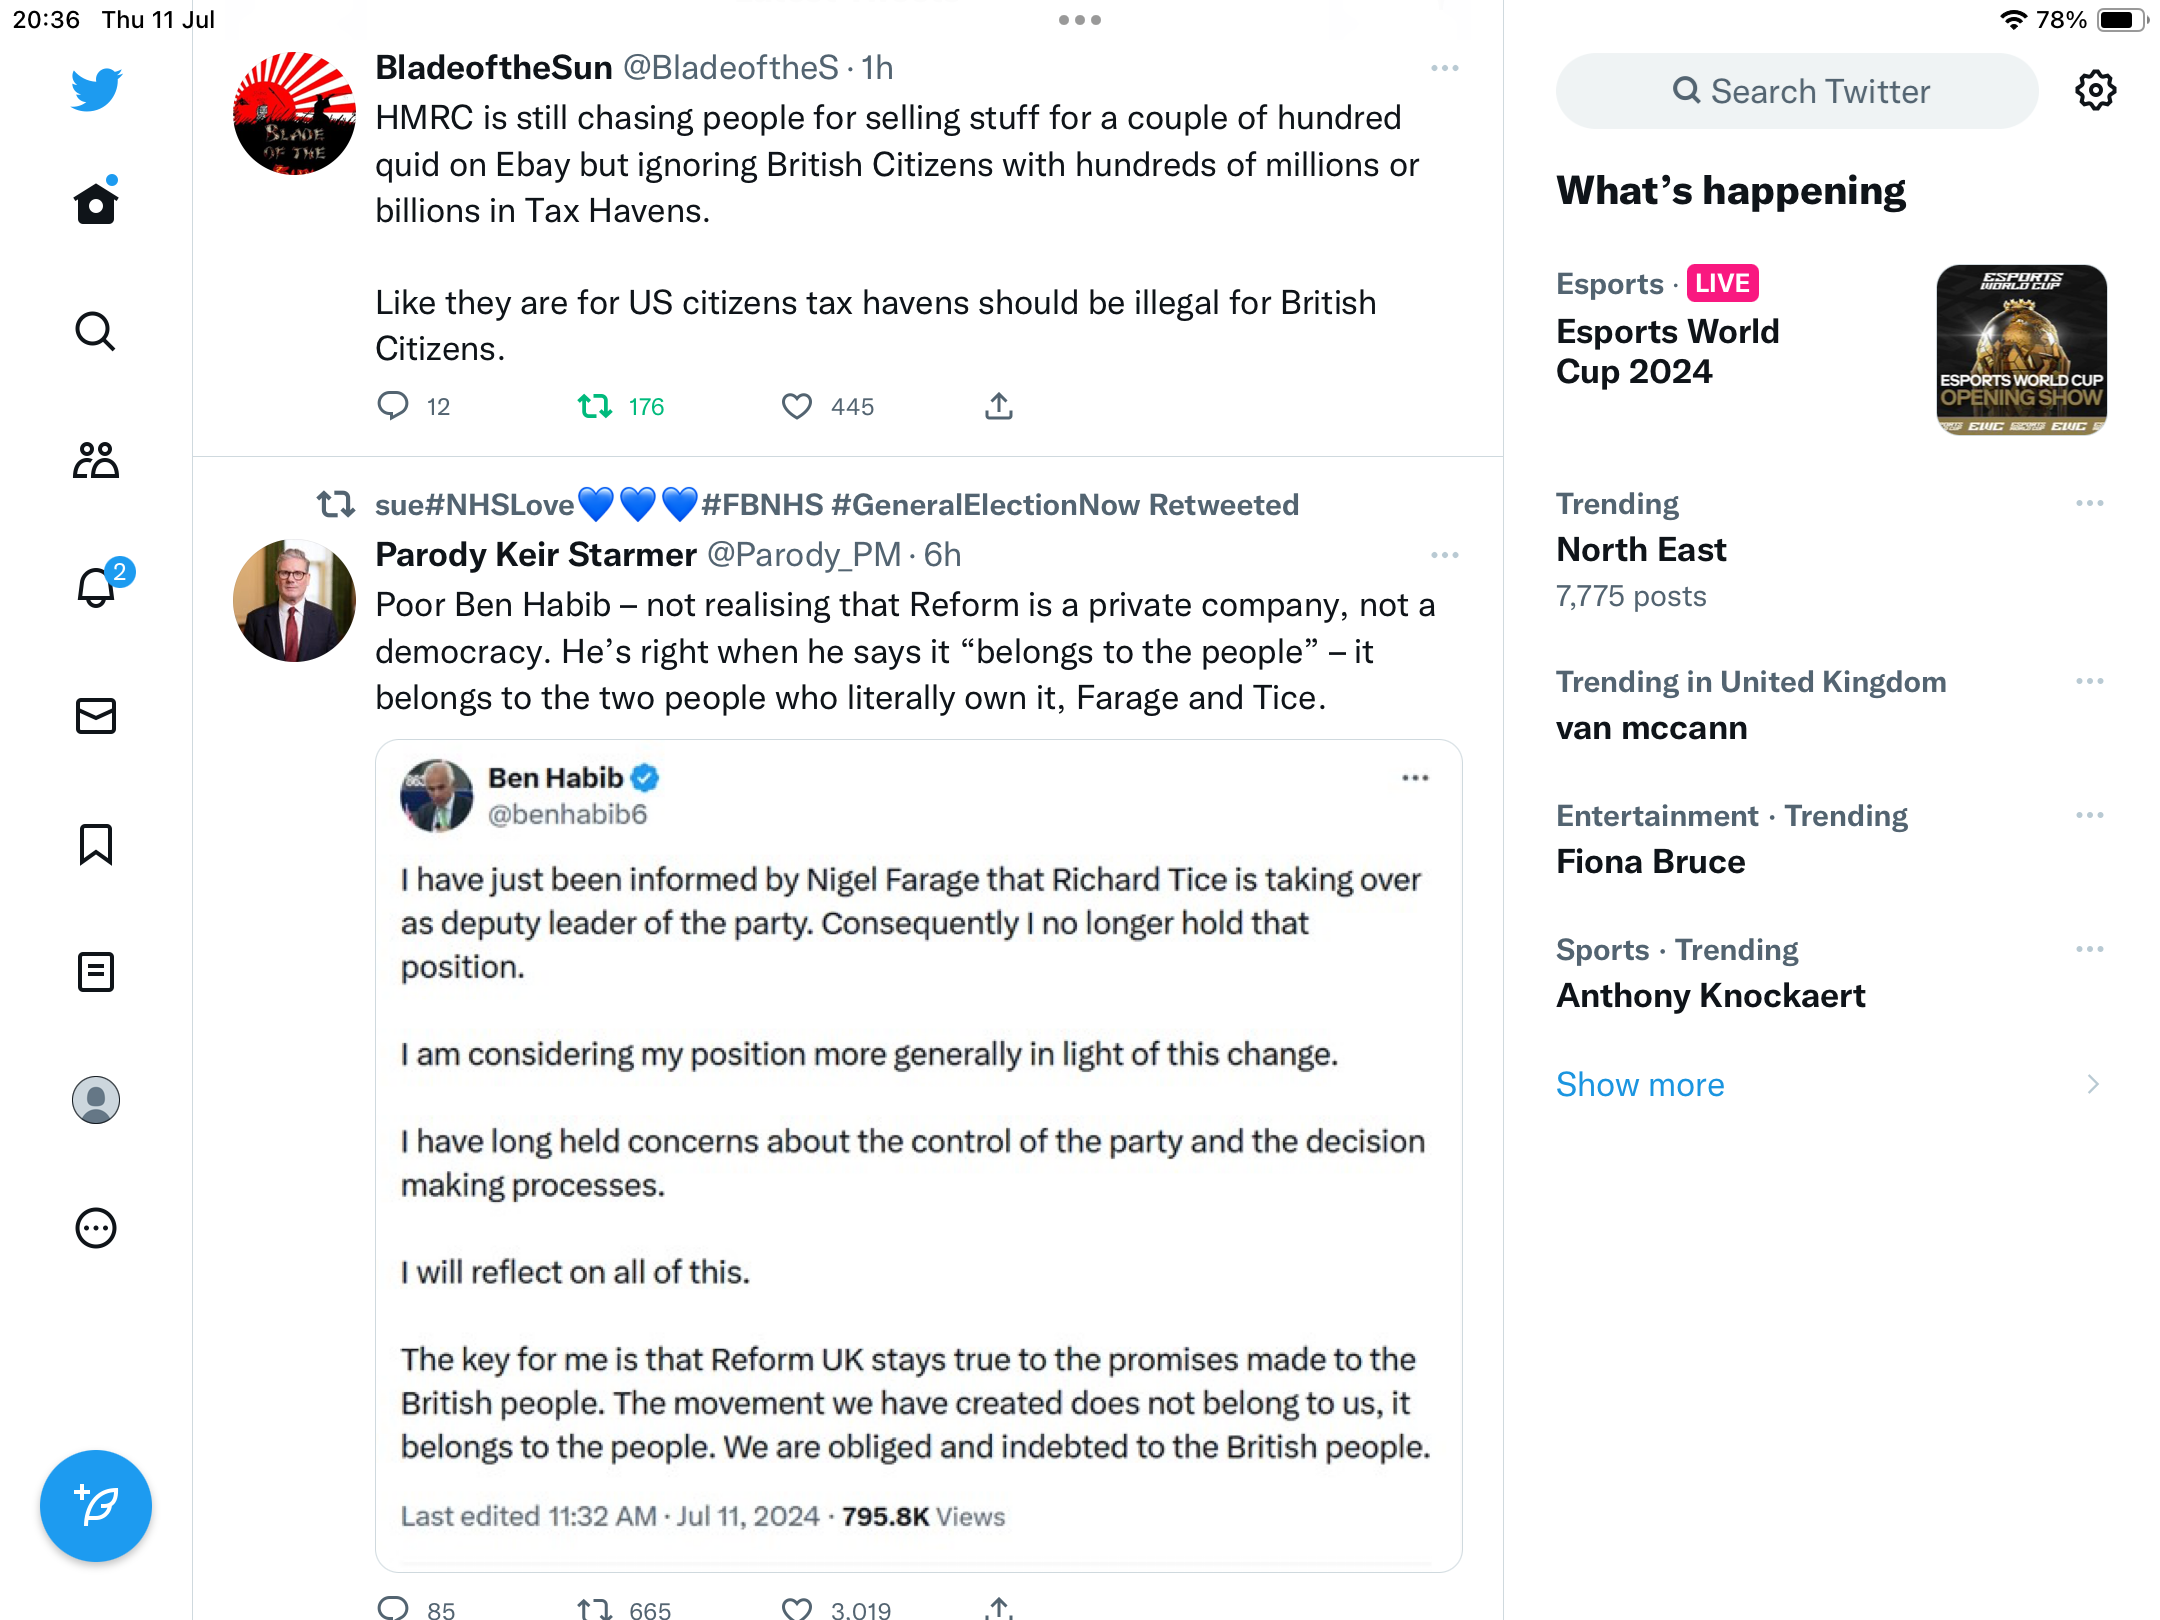Tap the compose new post button

click(96, 1506)
